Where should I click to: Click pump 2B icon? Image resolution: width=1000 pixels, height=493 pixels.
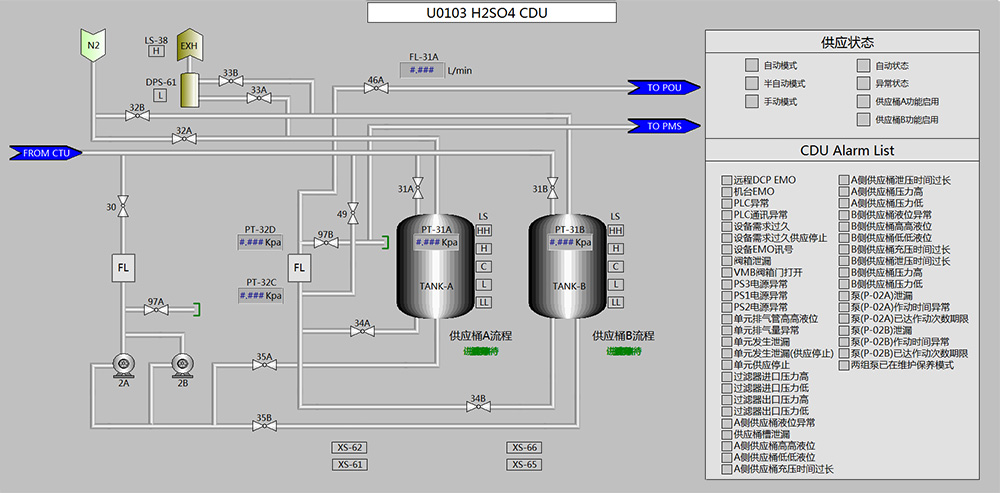point(181,364)
